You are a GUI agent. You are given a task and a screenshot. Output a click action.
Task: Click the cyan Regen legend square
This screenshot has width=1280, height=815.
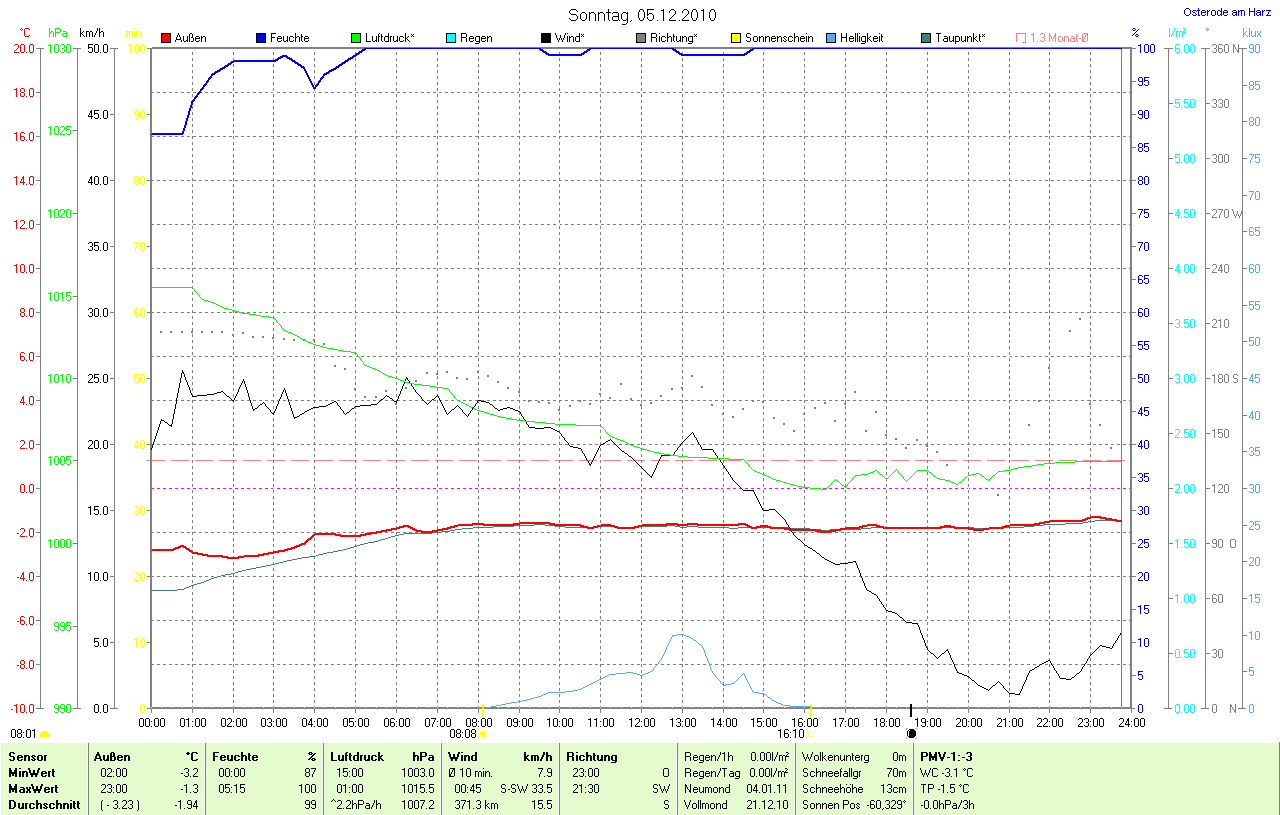451,38
